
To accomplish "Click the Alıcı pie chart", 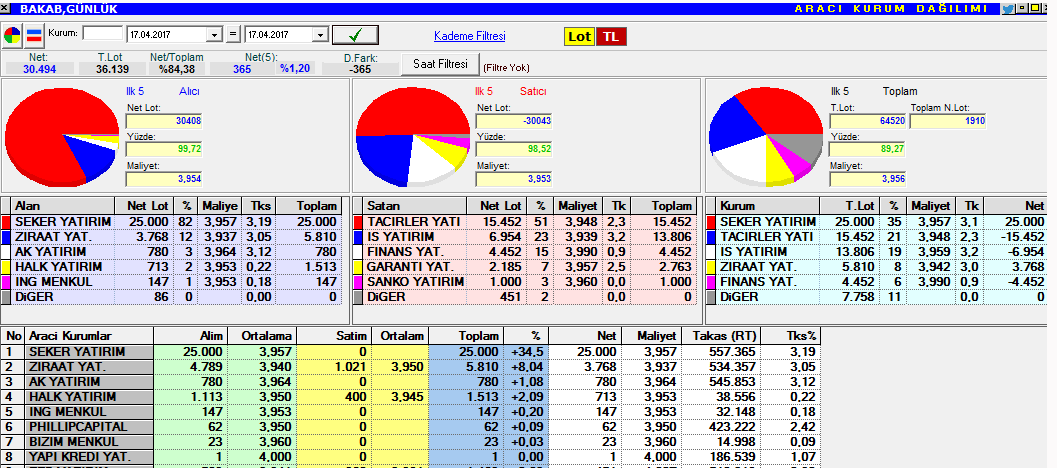I will 62,136.
